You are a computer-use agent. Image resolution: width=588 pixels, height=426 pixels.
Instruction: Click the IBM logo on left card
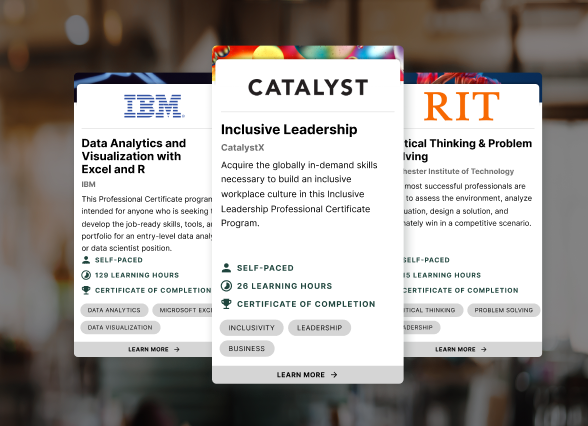(x=154, y=106)
